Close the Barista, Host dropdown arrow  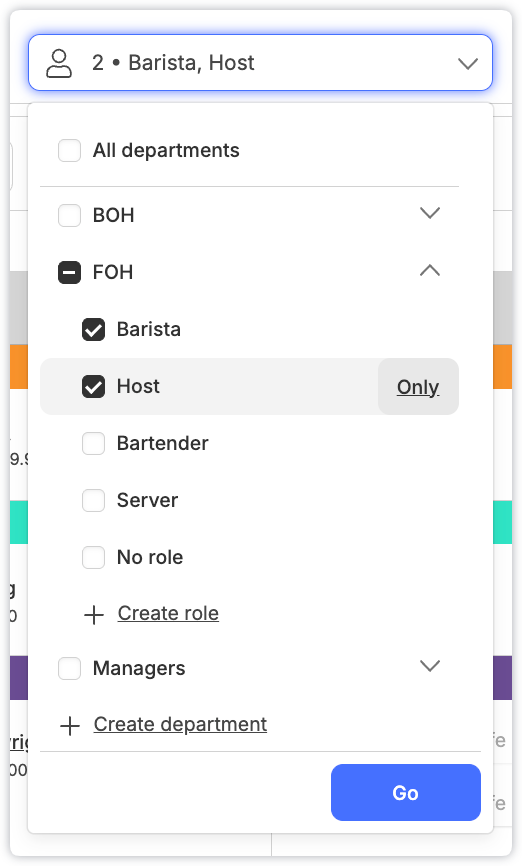click(468, 64)
